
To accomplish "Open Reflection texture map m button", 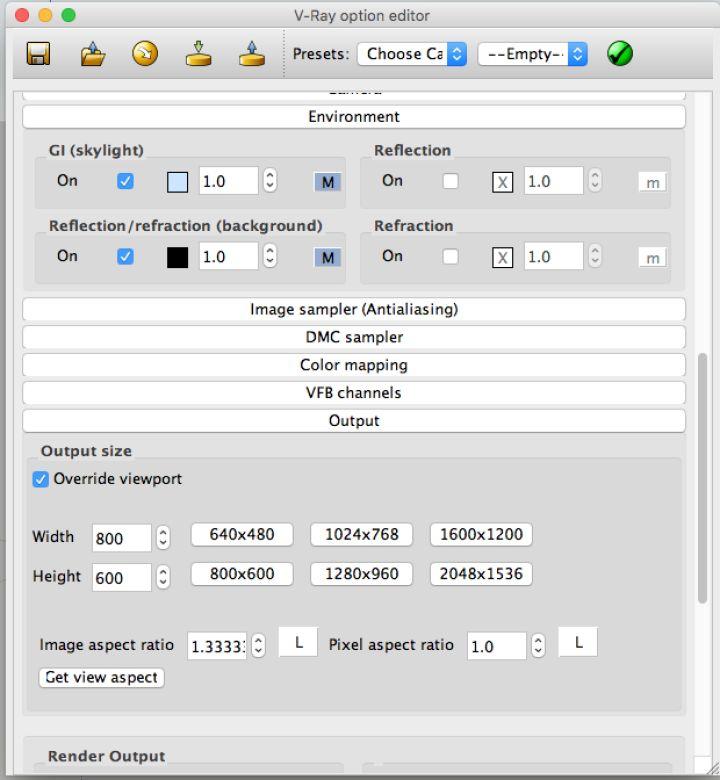I will [x=652, y=182].
